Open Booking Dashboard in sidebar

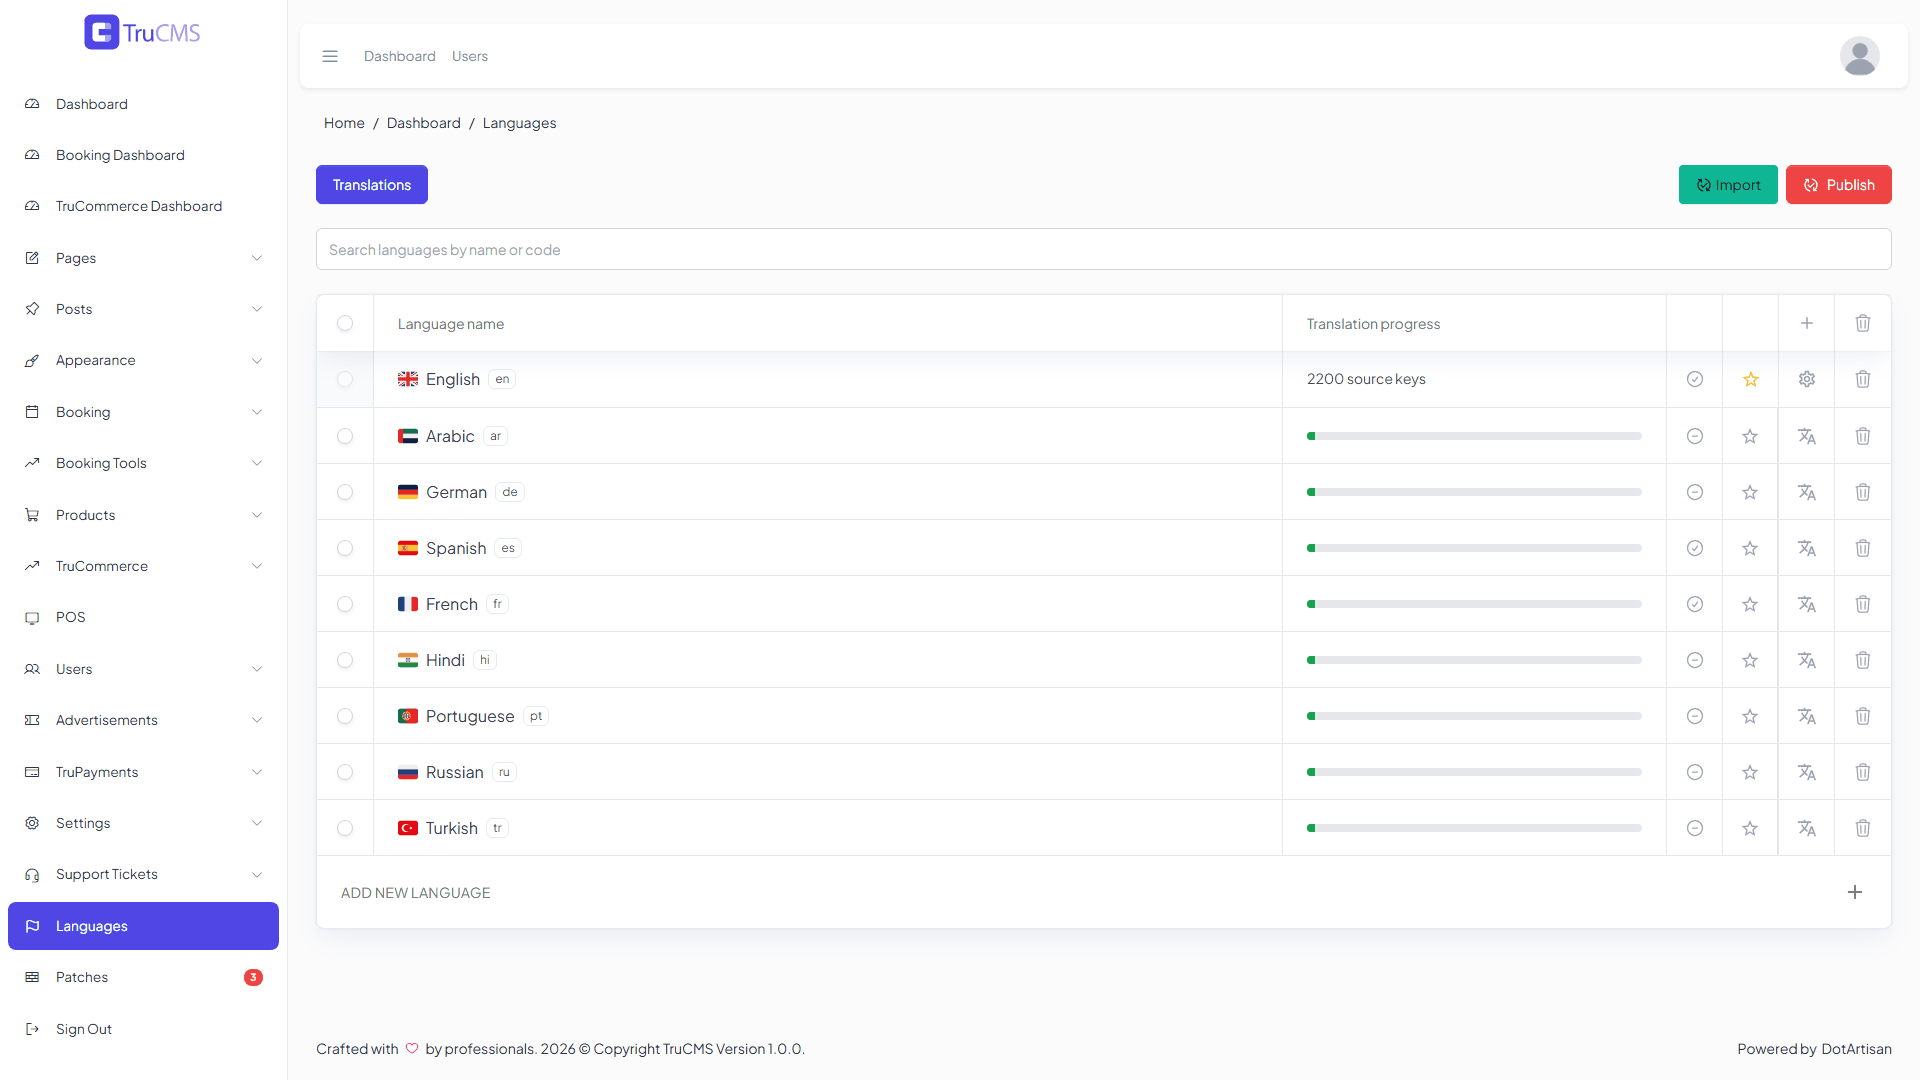143,155
